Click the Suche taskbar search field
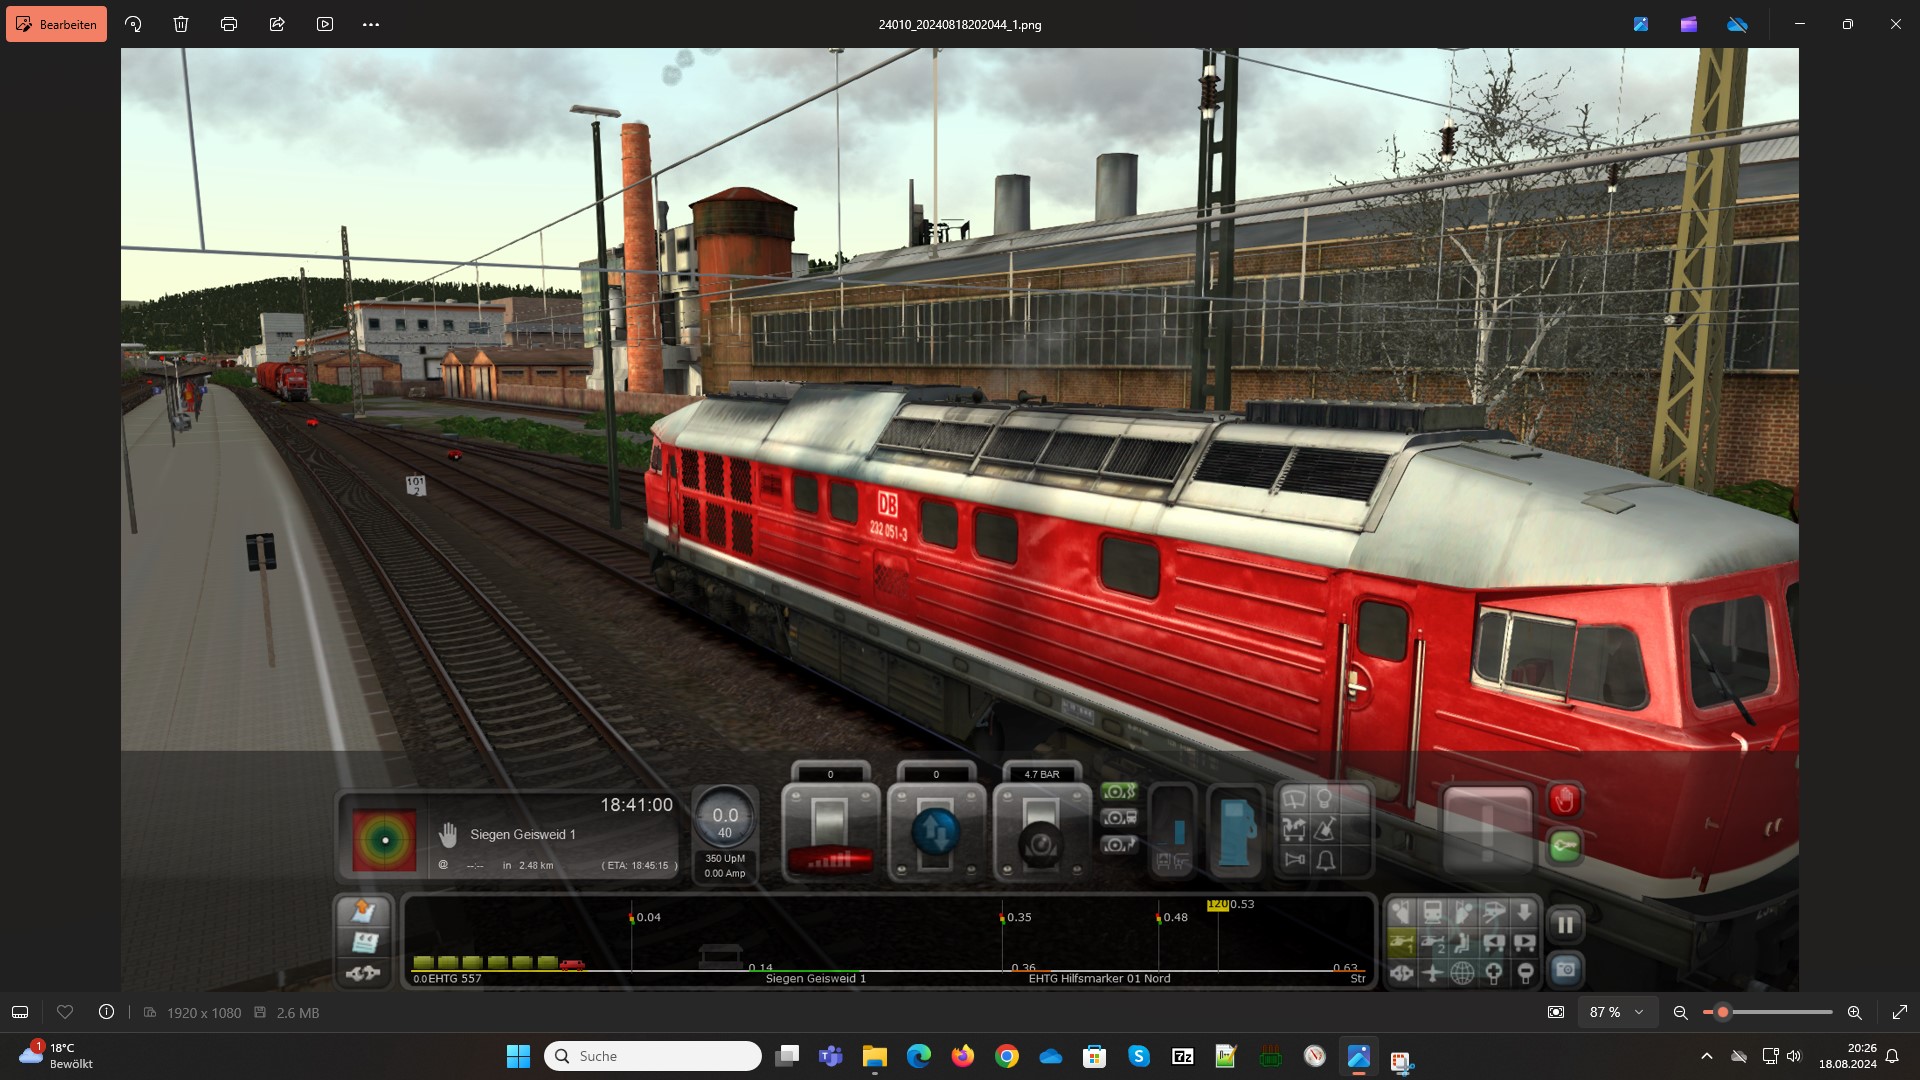This screenshot has height=1080, width=1920. click(x=653, y=1056)
